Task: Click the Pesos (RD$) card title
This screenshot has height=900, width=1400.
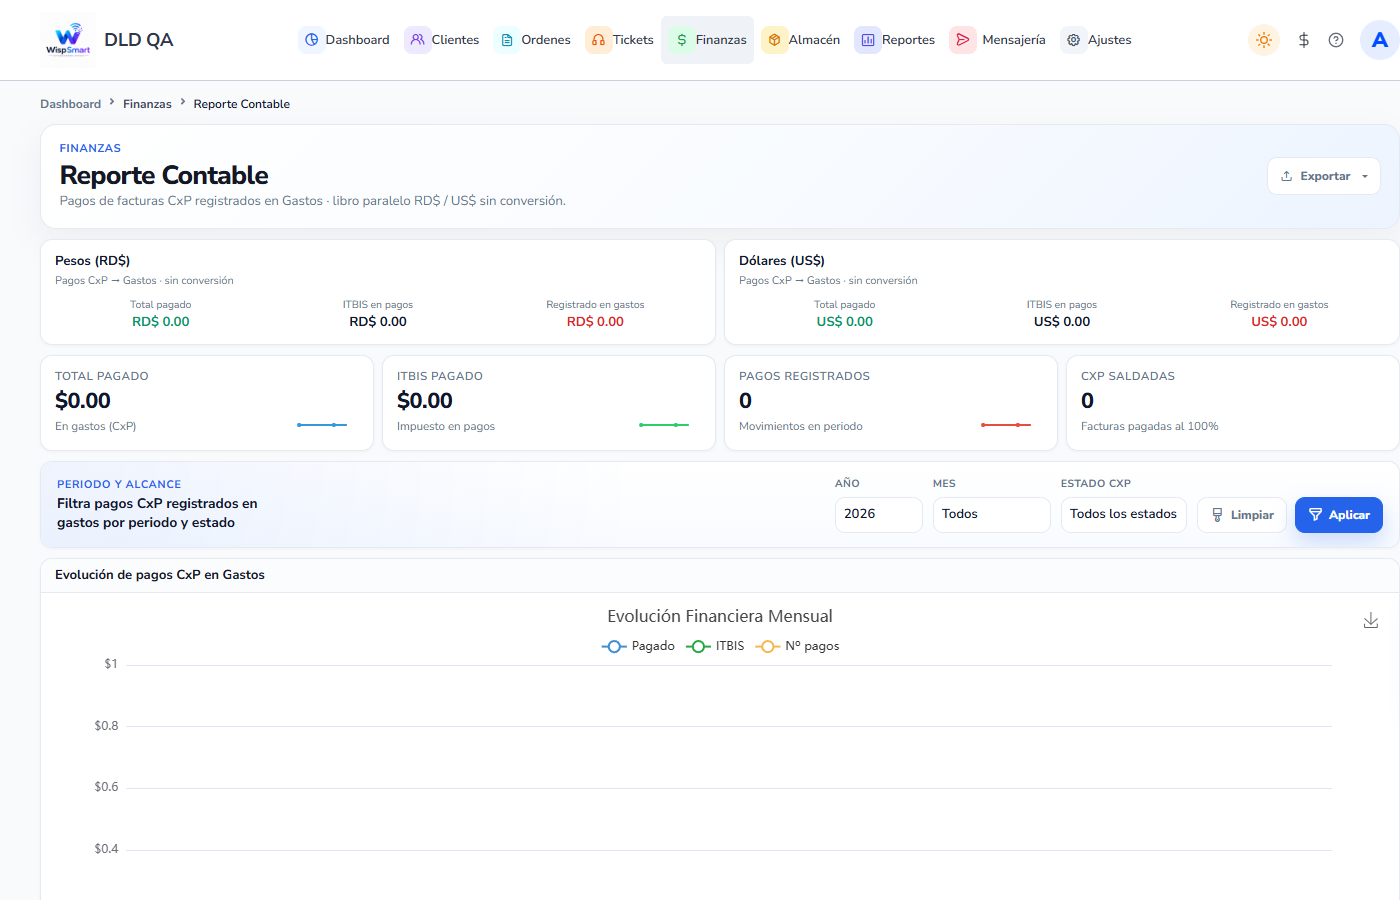Action: [93, 261]
